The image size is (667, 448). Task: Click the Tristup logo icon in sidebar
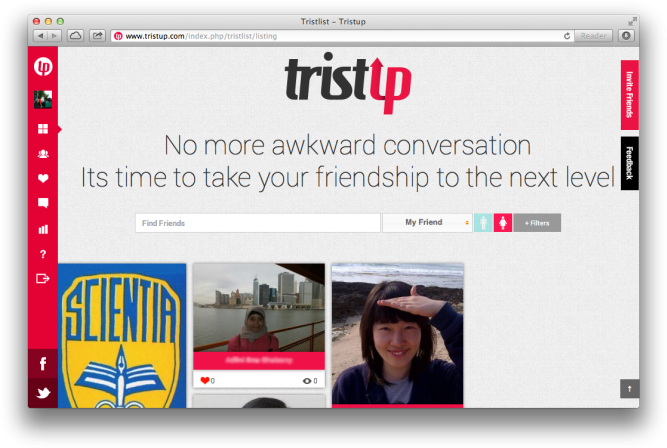pos(43,66)
